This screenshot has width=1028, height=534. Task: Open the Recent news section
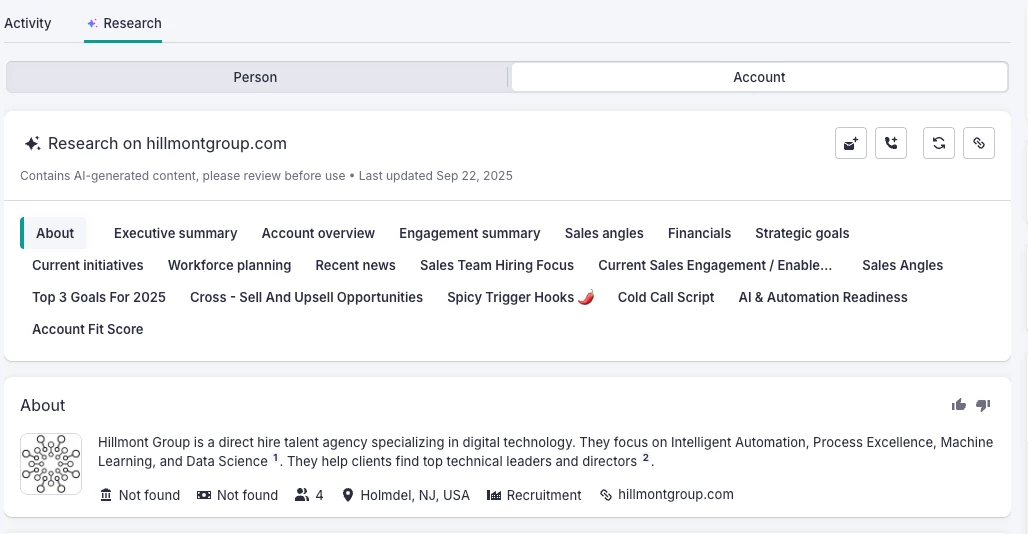tap(355, 265)
